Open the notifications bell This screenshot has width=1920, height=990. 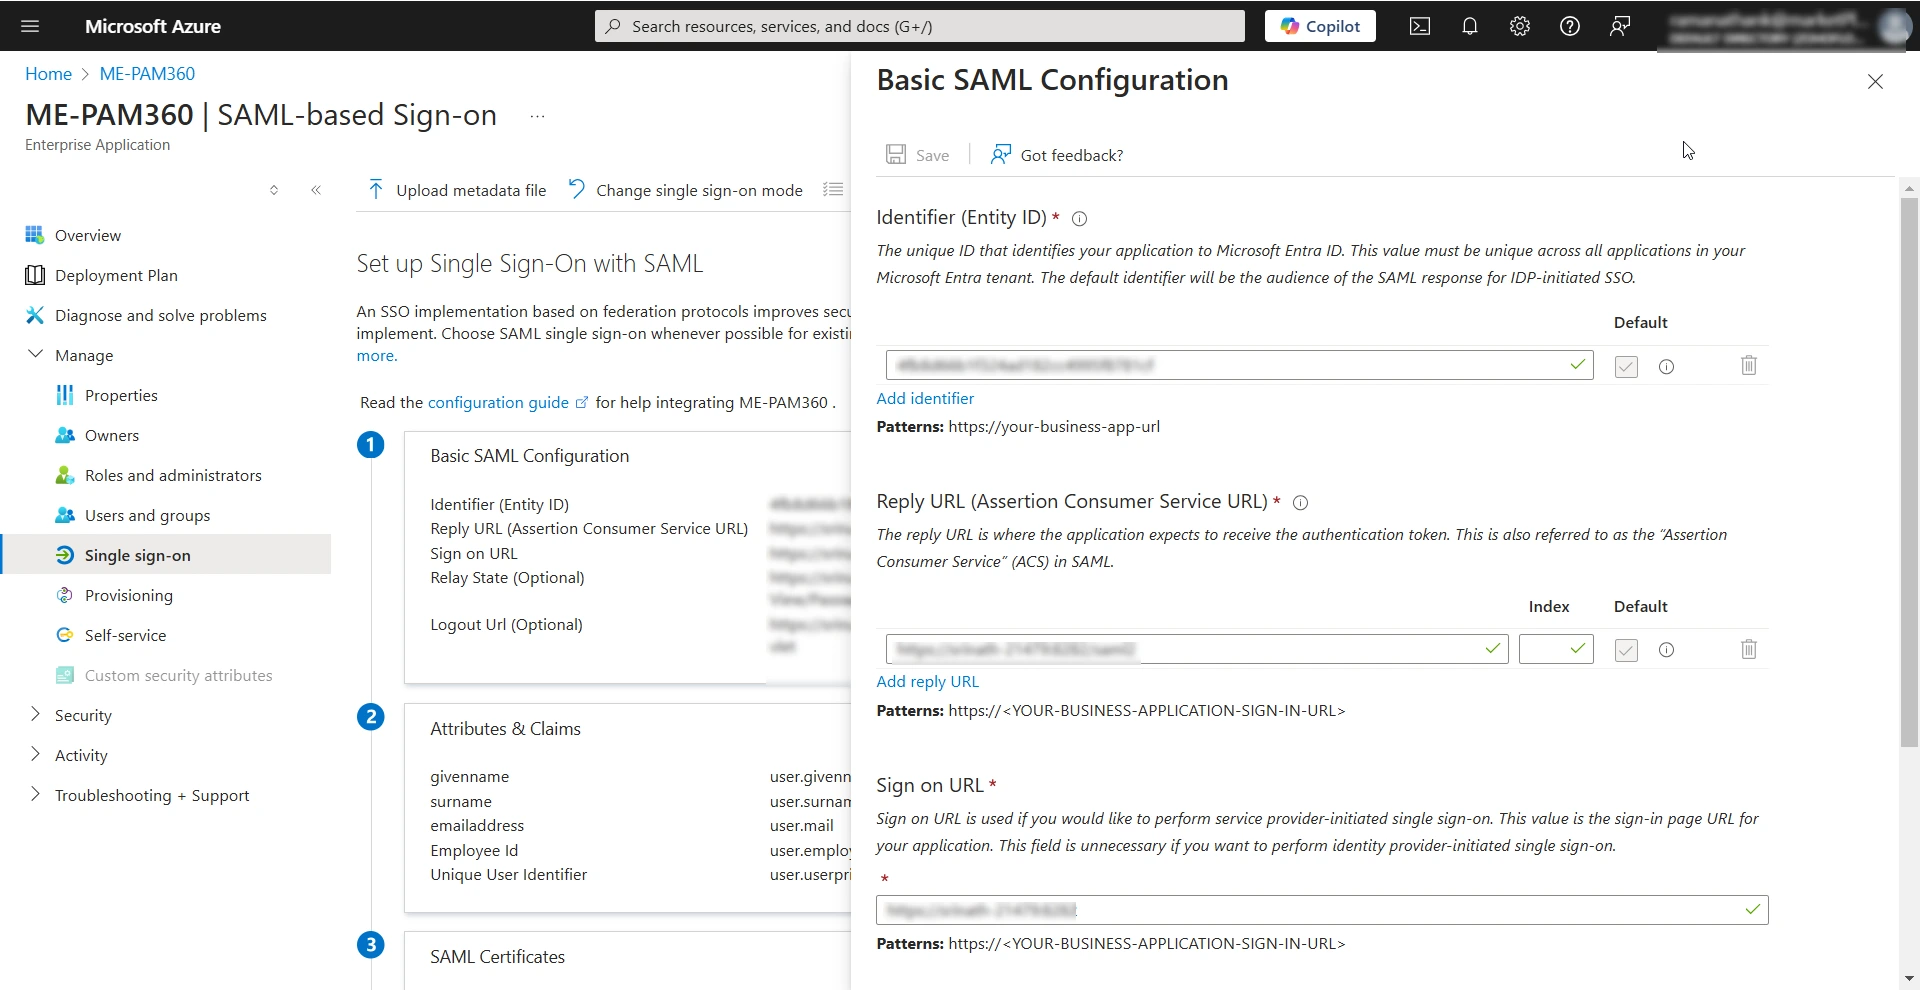(x=1469, y=26)
